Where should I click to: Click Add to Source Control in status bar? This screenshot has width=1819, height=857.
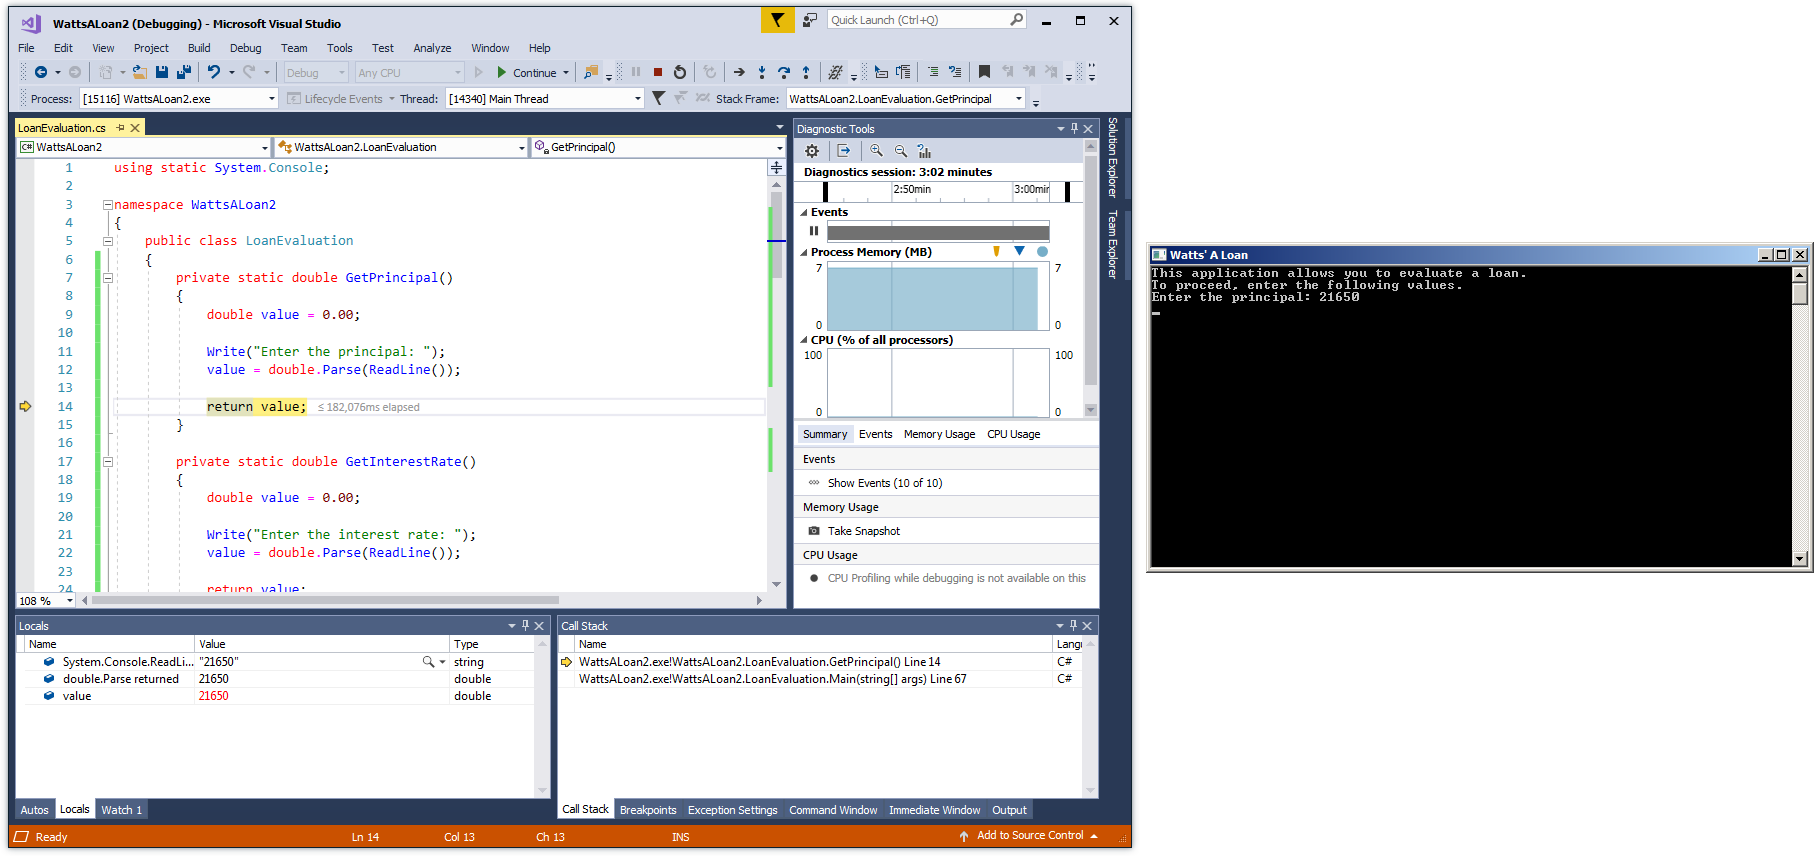coord(1030,836)
